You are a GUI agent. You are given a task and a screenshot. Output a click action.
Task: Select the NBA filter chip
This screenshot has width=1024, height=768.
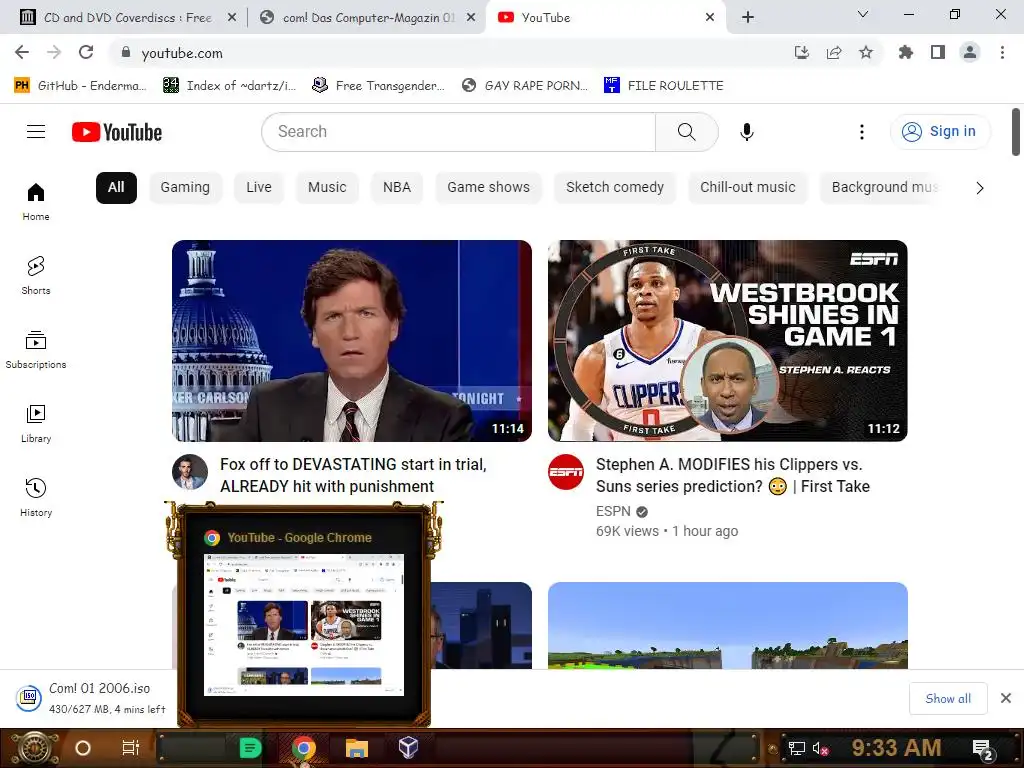(397, 187)
